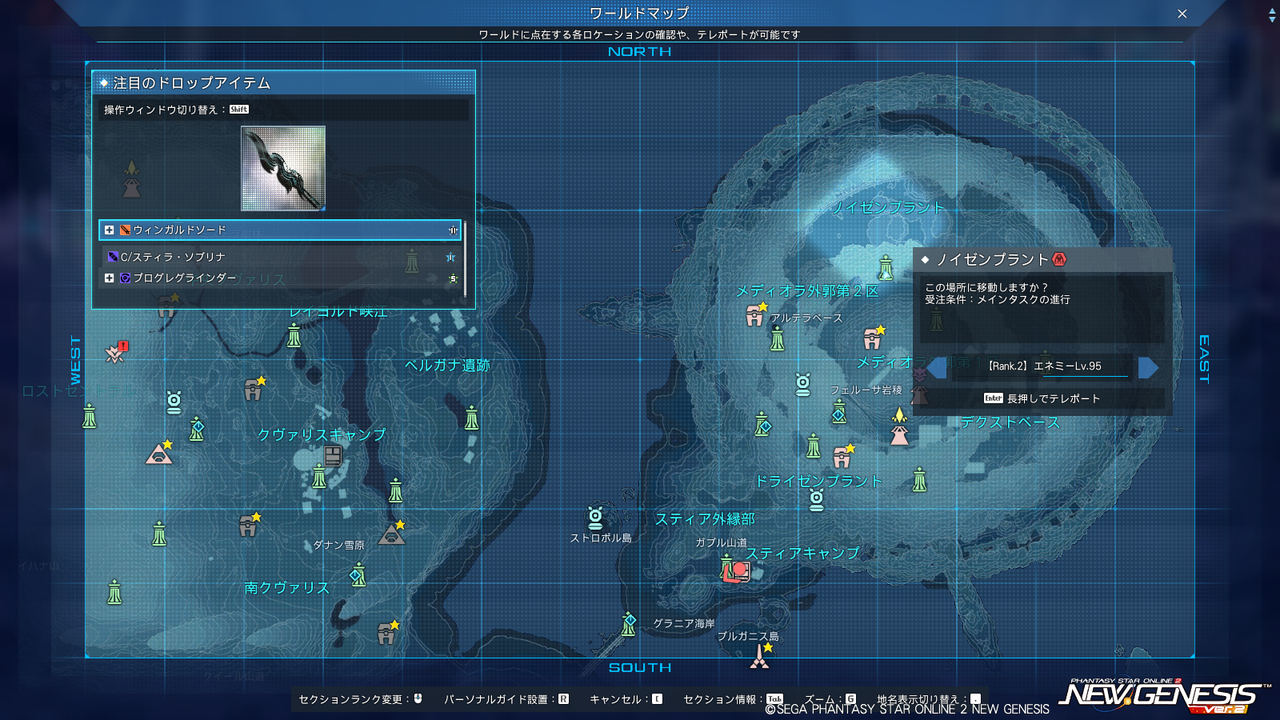The image size is (1280, 720).
Task: Click the ブログレグラインダー item name
Action: [185, 278]
